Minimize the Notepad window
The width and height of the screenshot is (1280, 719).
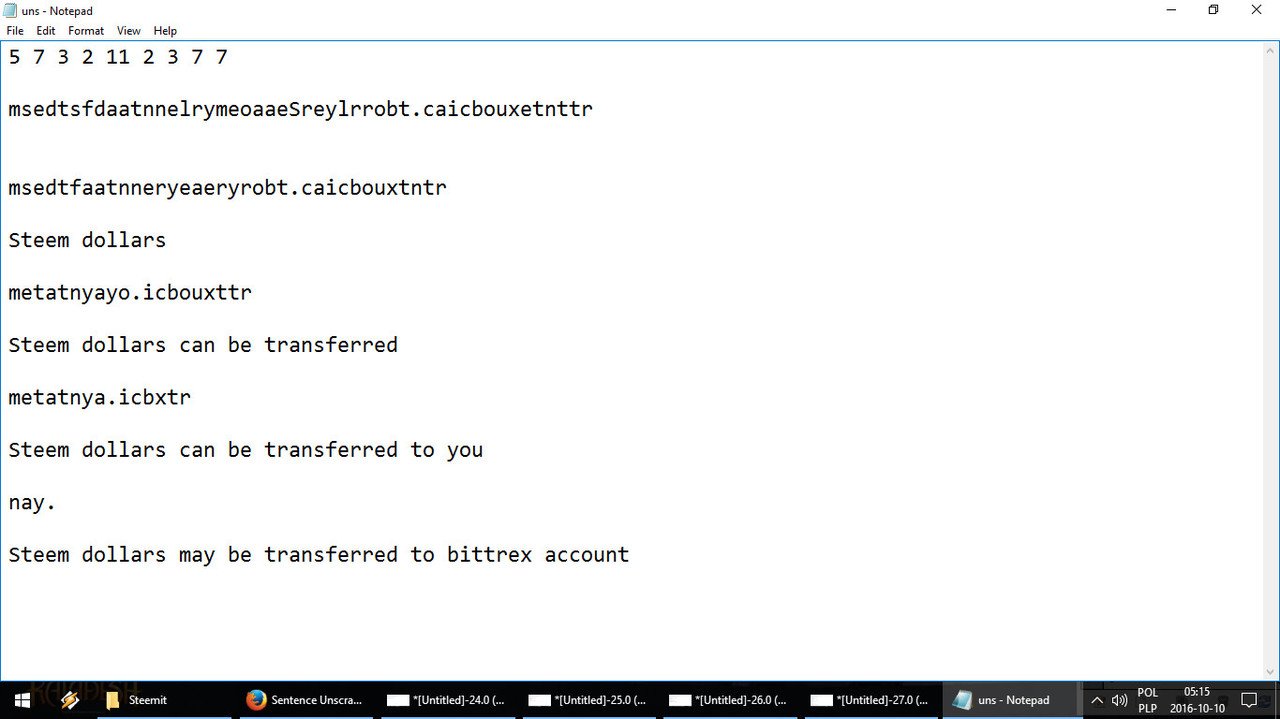pyautogui.click(x=1171, y=10)
